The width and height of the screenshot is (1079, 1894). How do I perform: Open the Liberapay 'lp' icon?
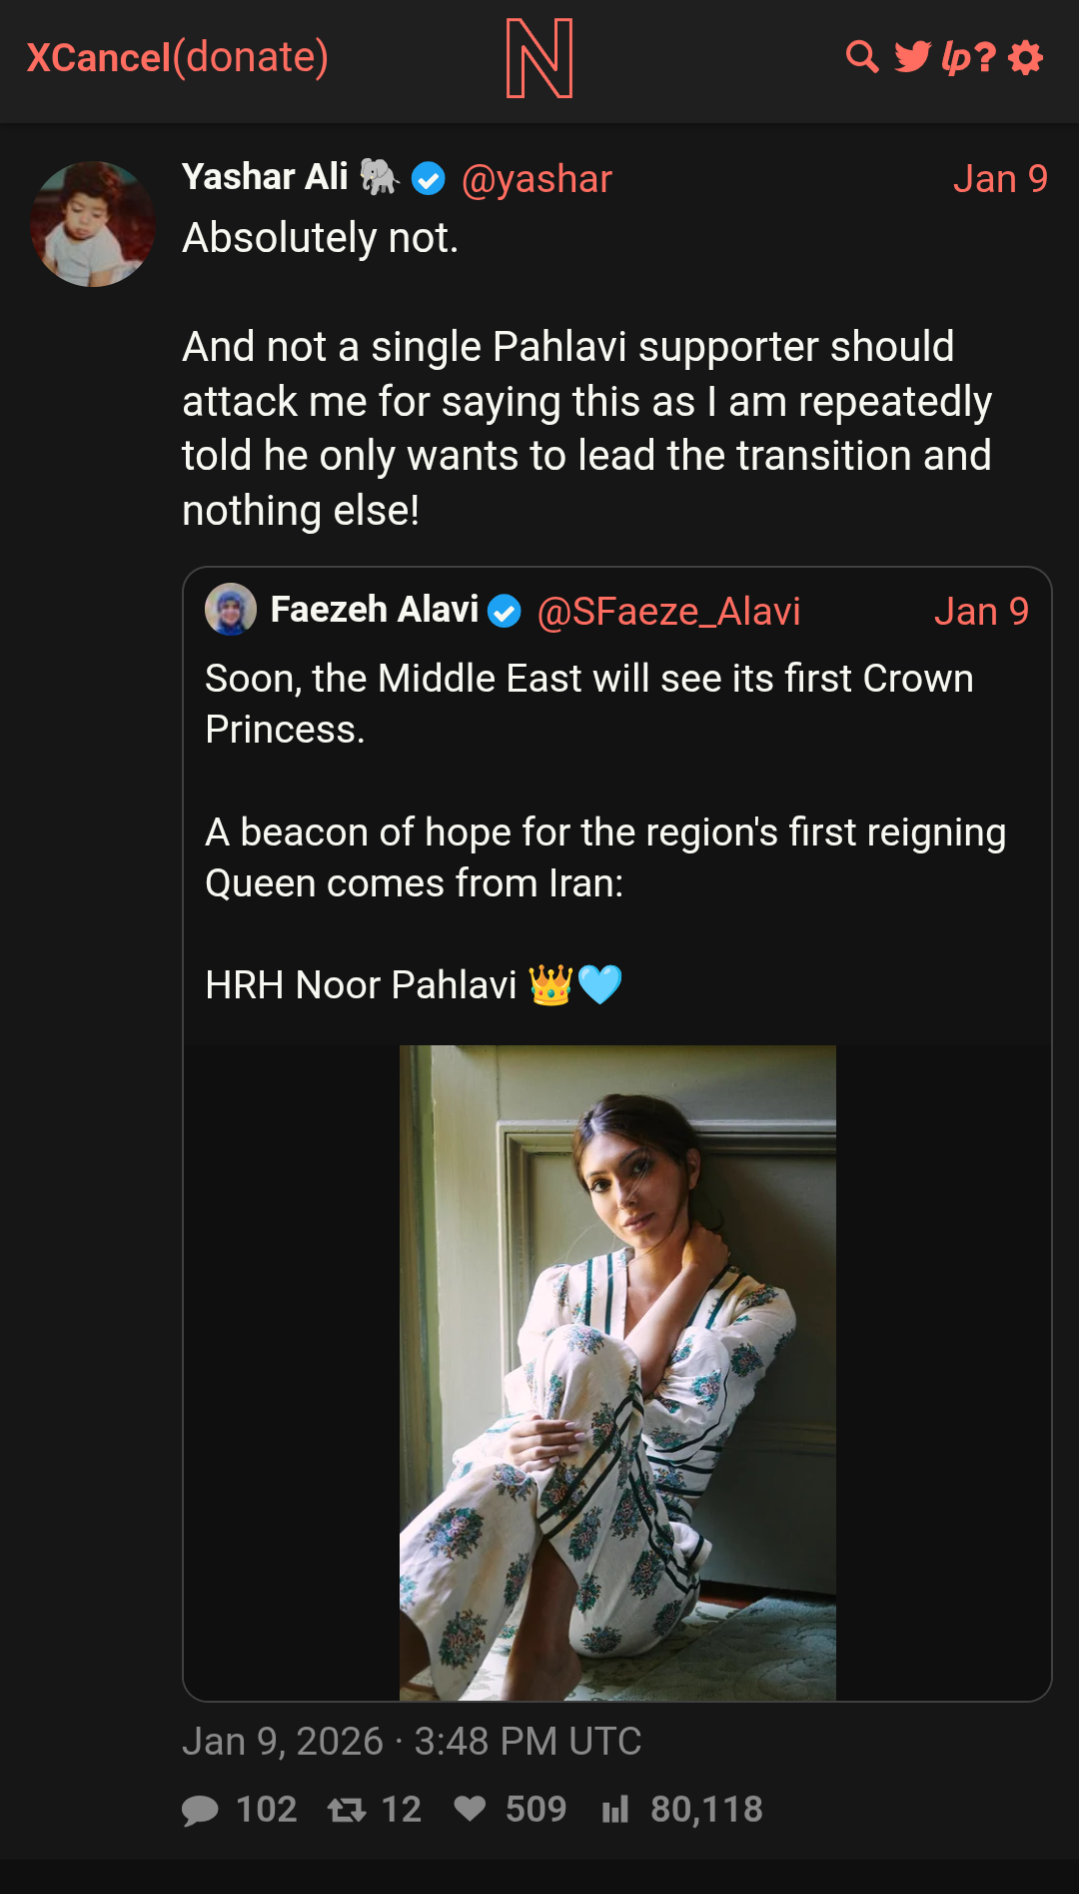click(x=956, y=58)
